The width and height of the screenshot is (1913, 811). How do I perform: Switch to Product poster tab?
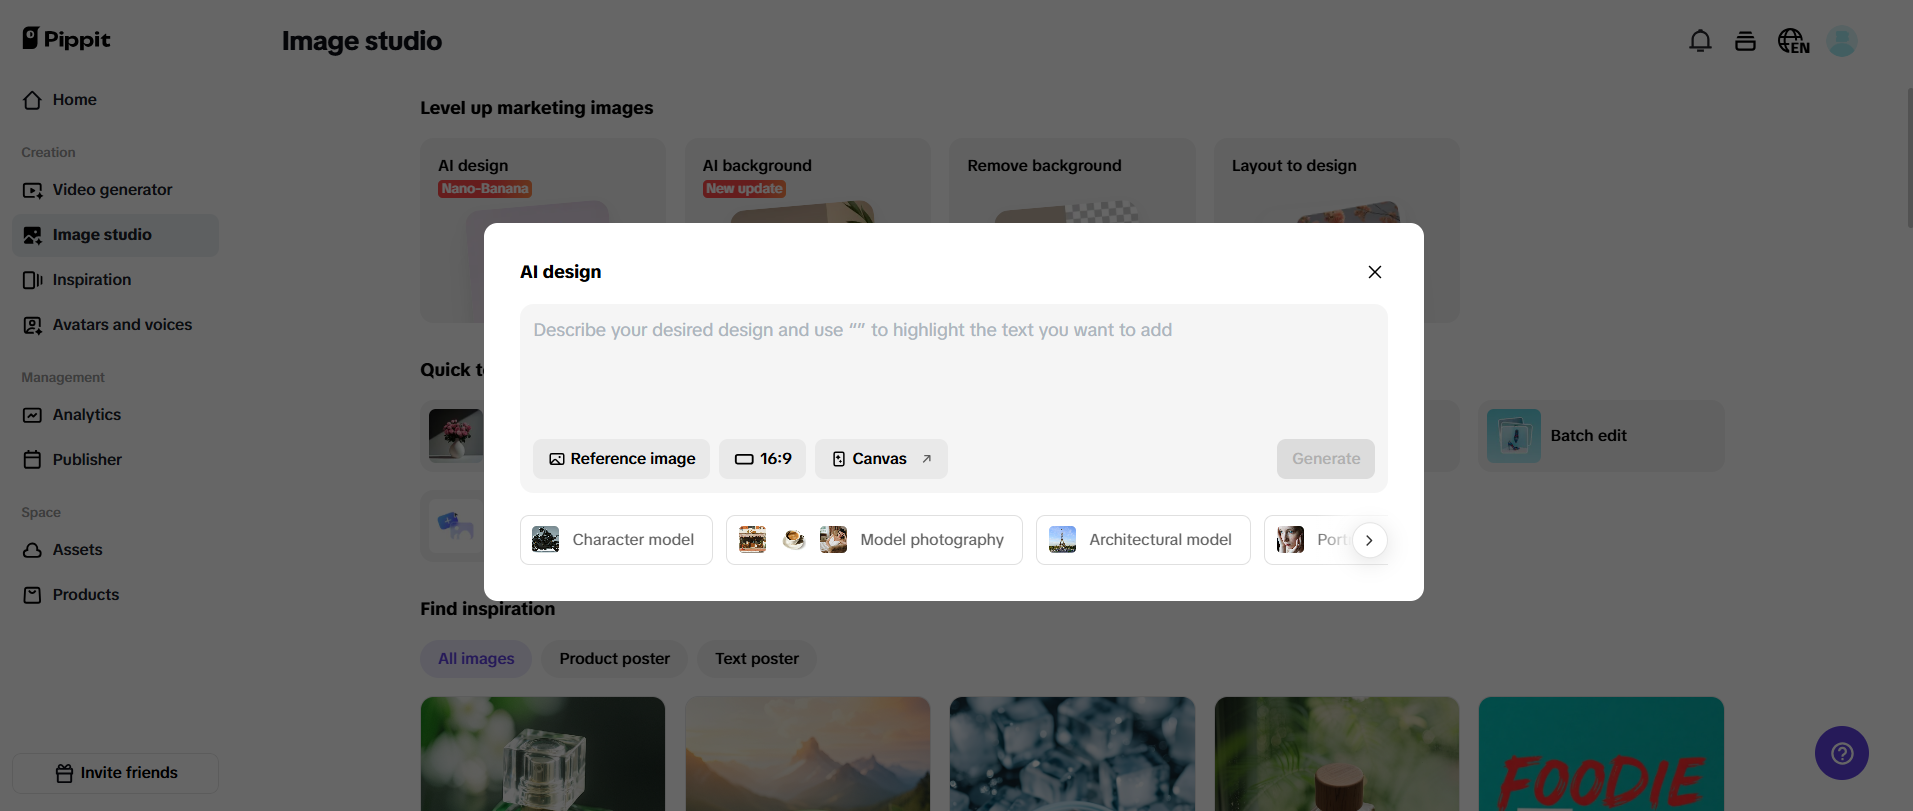click(614, 659)
